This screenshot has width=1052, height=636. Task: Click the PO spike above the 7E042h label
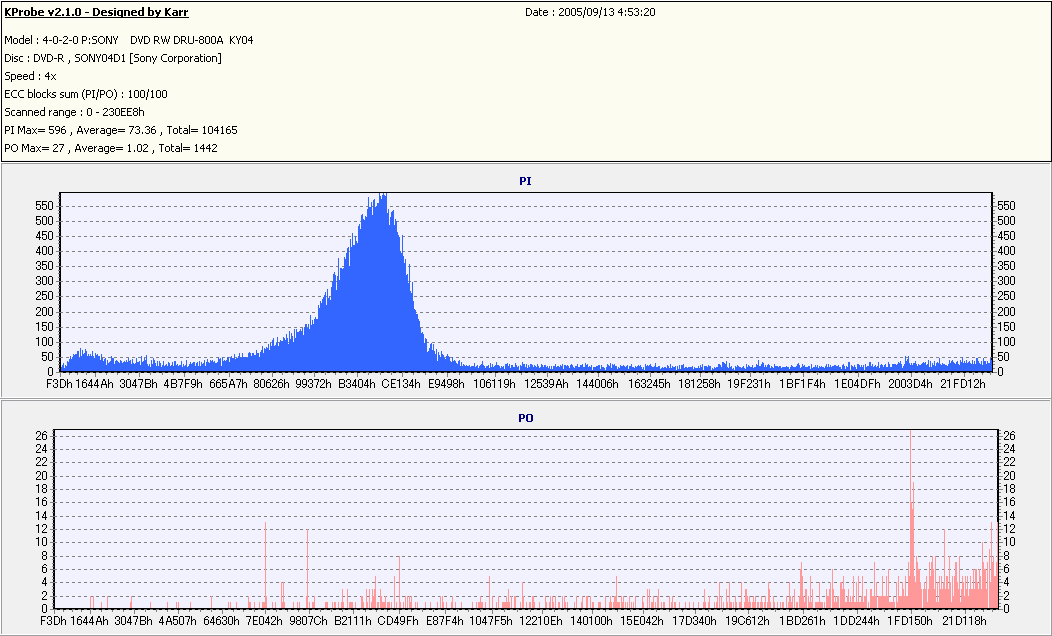266,565
